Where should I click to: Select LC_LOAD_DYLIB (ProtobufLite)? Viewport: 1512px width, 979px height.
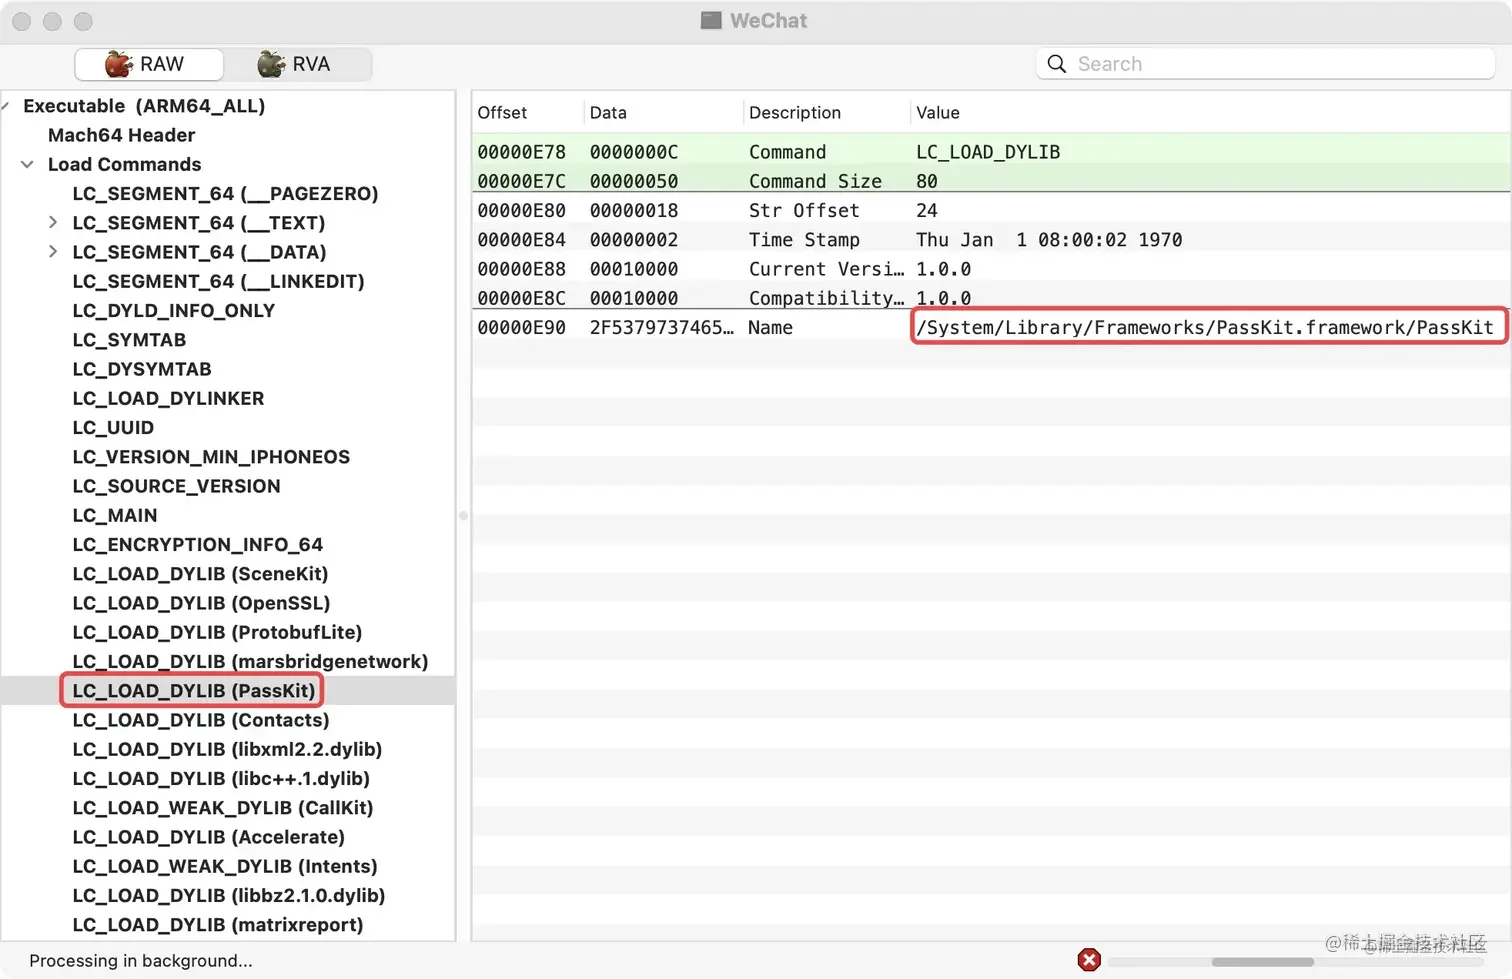[217, 632]
